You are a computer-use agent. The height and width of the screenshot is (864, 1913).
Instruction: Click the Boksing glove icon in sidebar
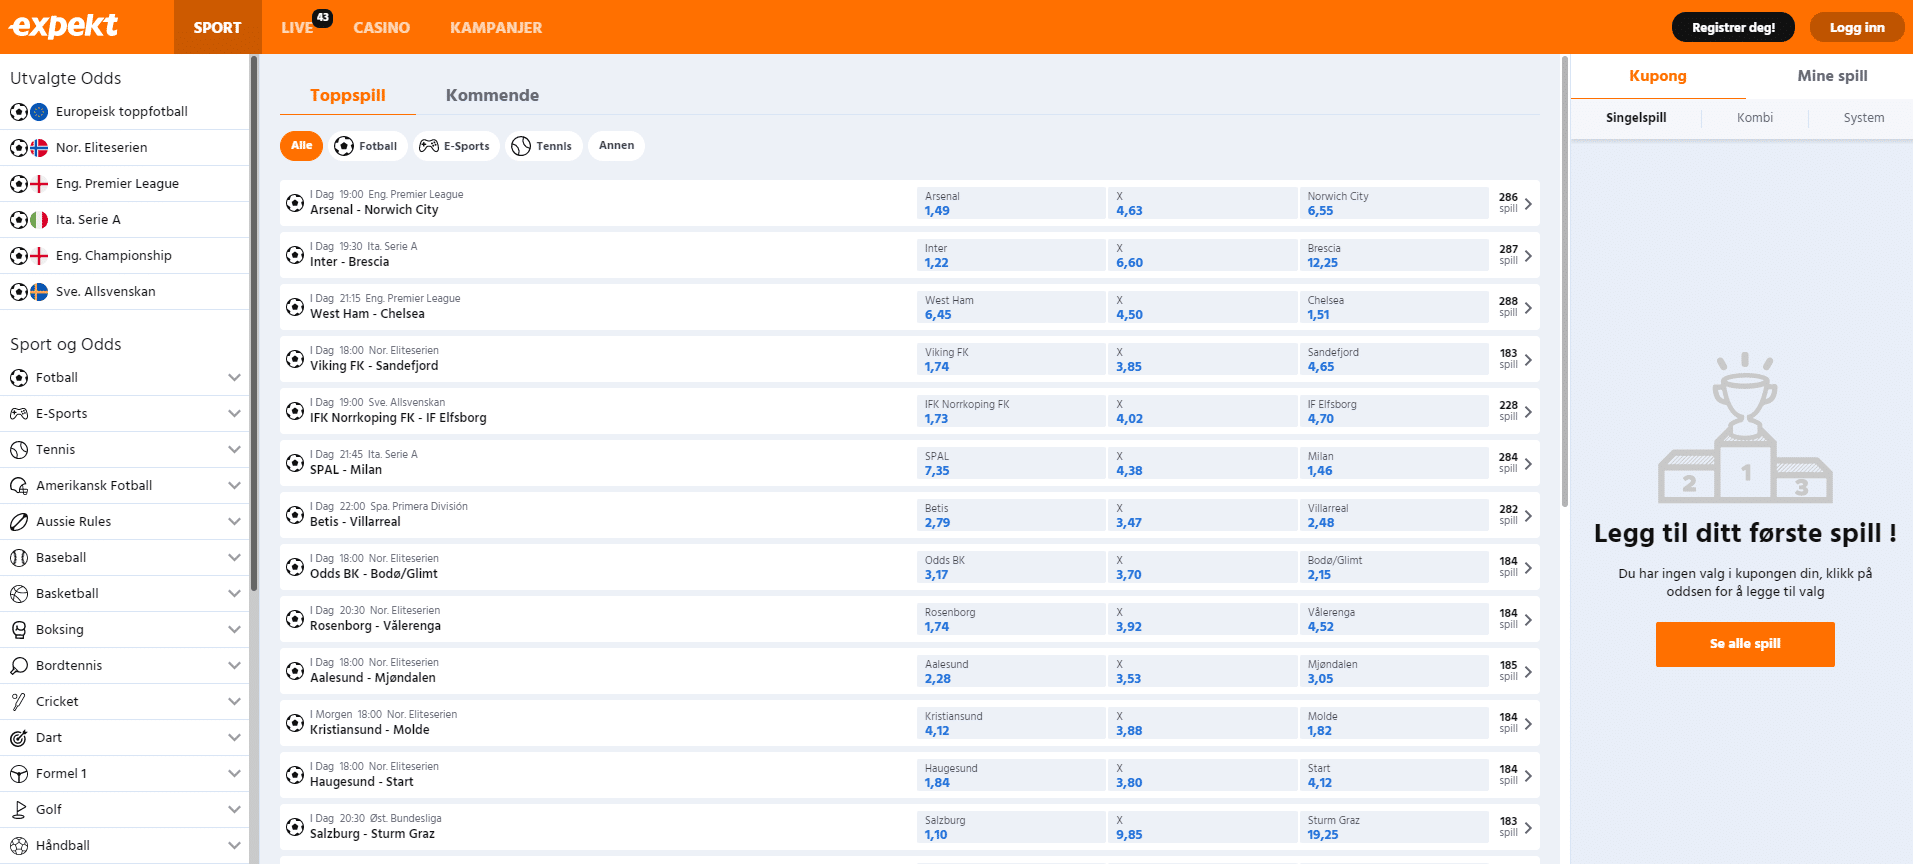tap(19, 630)
